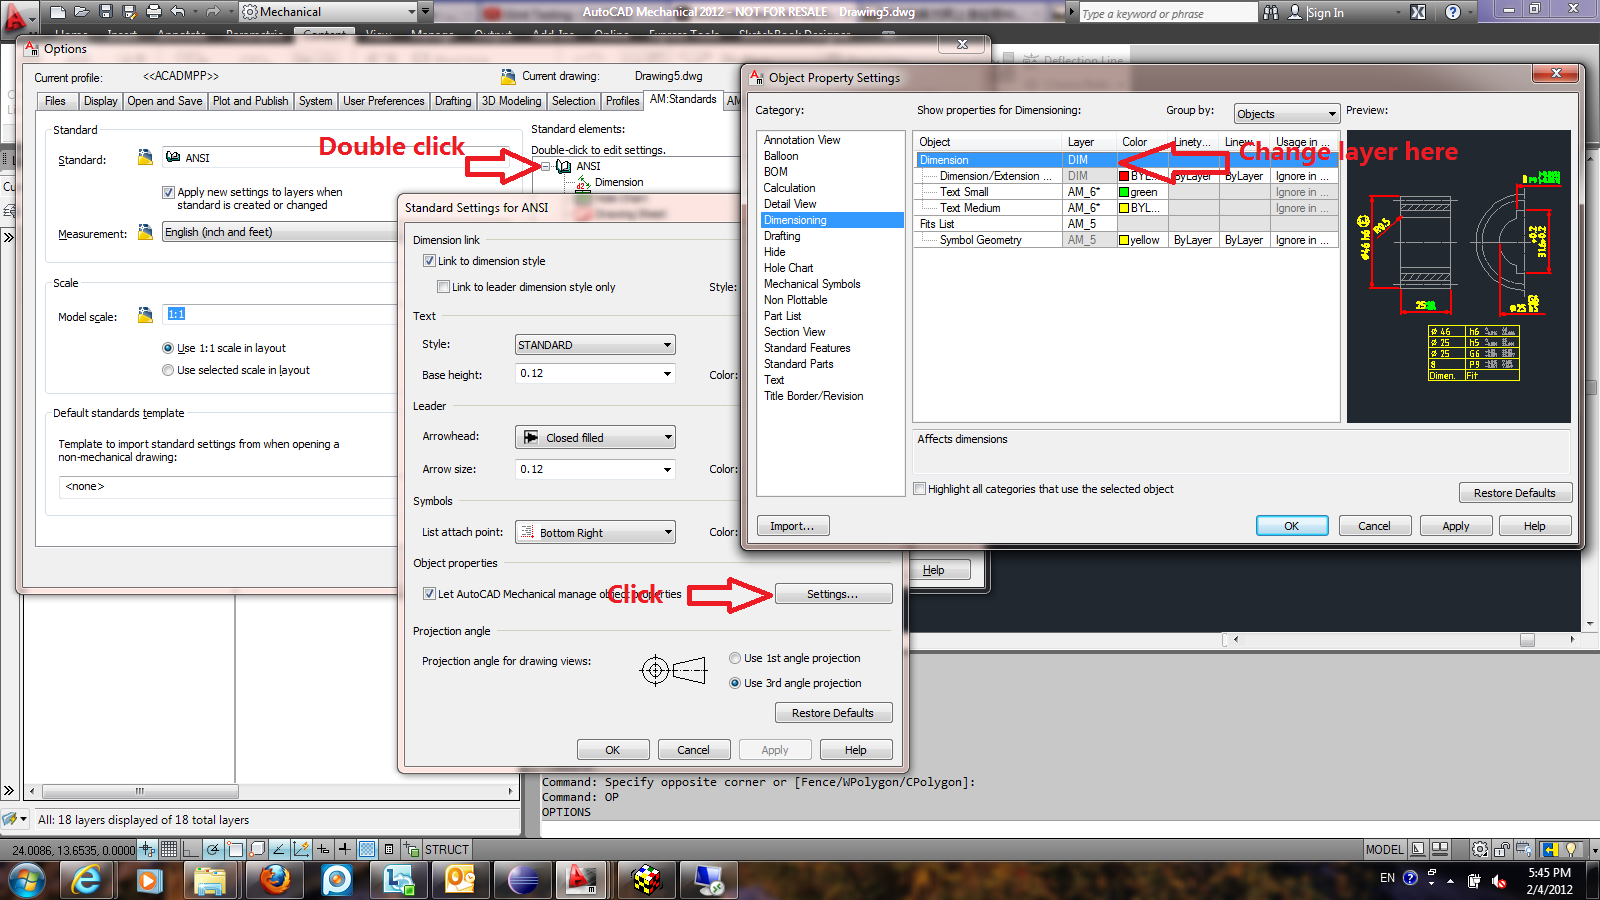This screenshot has height=900, width=1600.
Task: Switch to the Drafting tab in Options
Action: click(453, 101)
